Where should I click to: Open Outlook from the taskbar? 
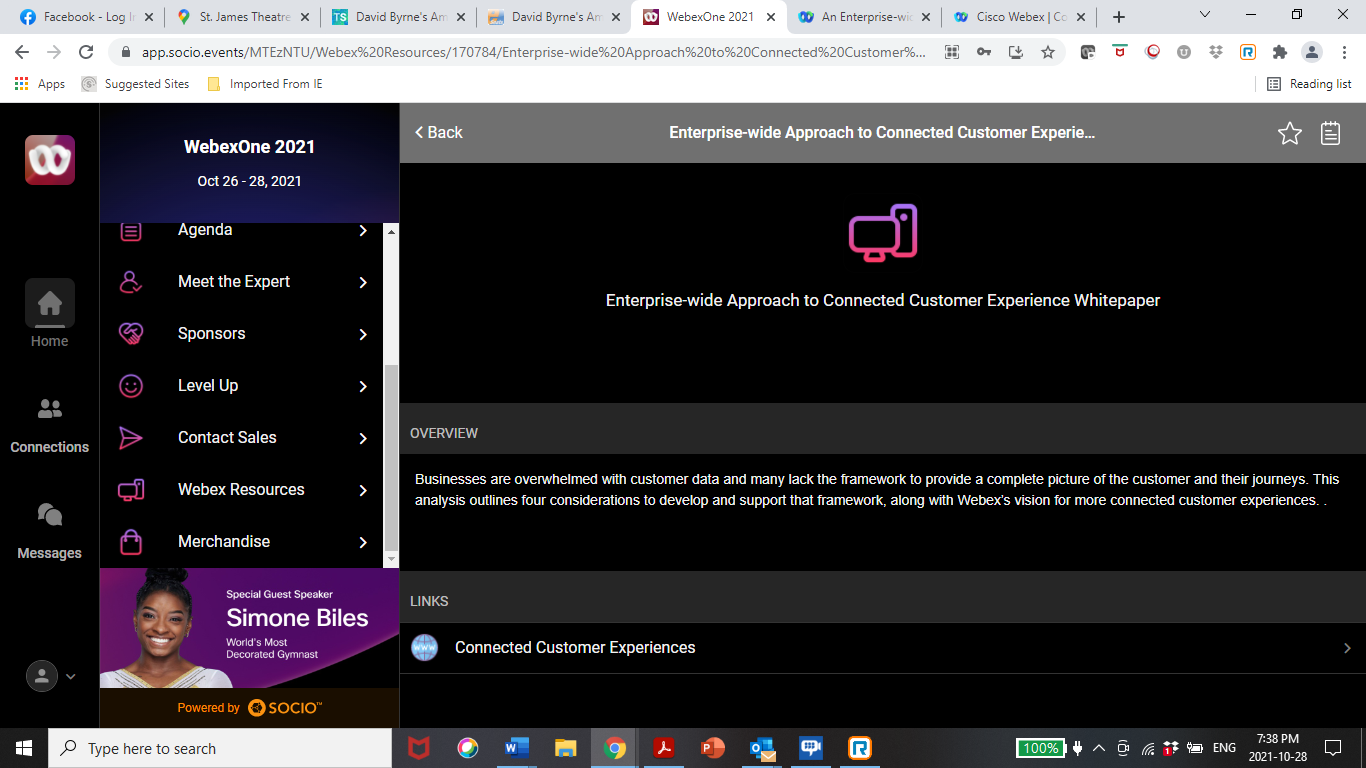pos(762,748)
